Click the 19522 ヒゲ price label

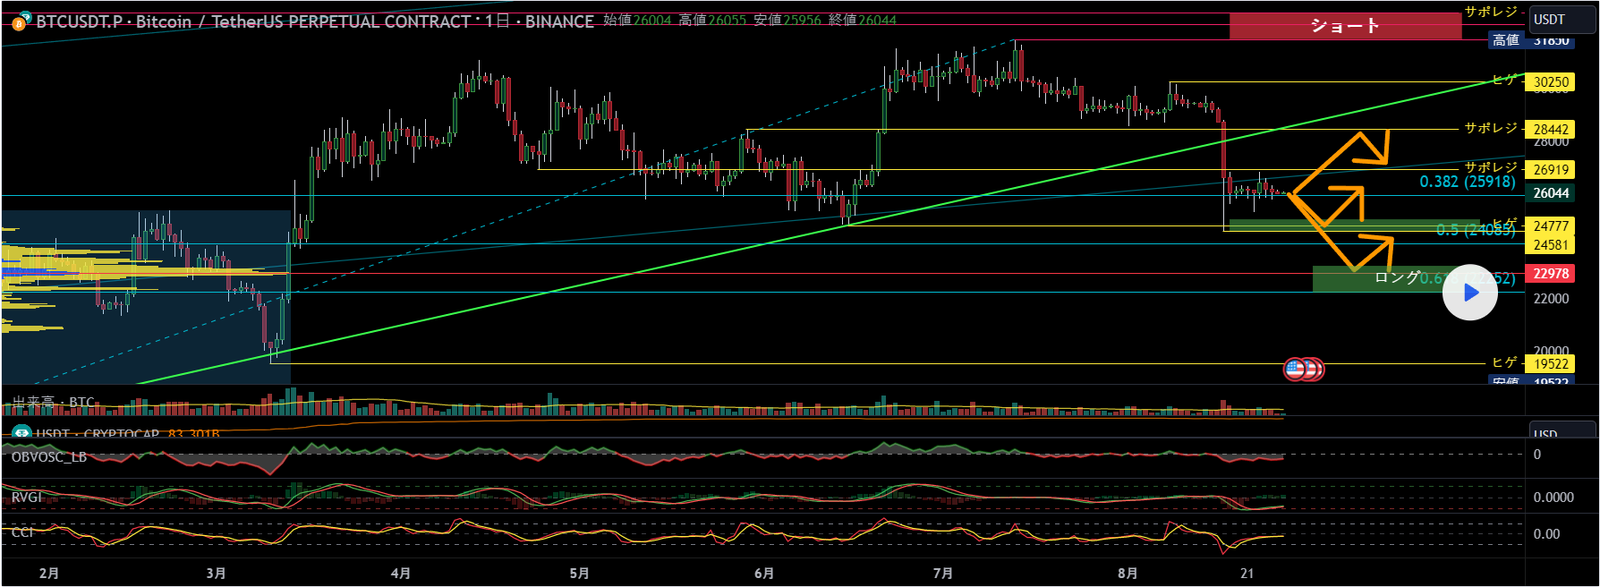tap(1550, 364)
